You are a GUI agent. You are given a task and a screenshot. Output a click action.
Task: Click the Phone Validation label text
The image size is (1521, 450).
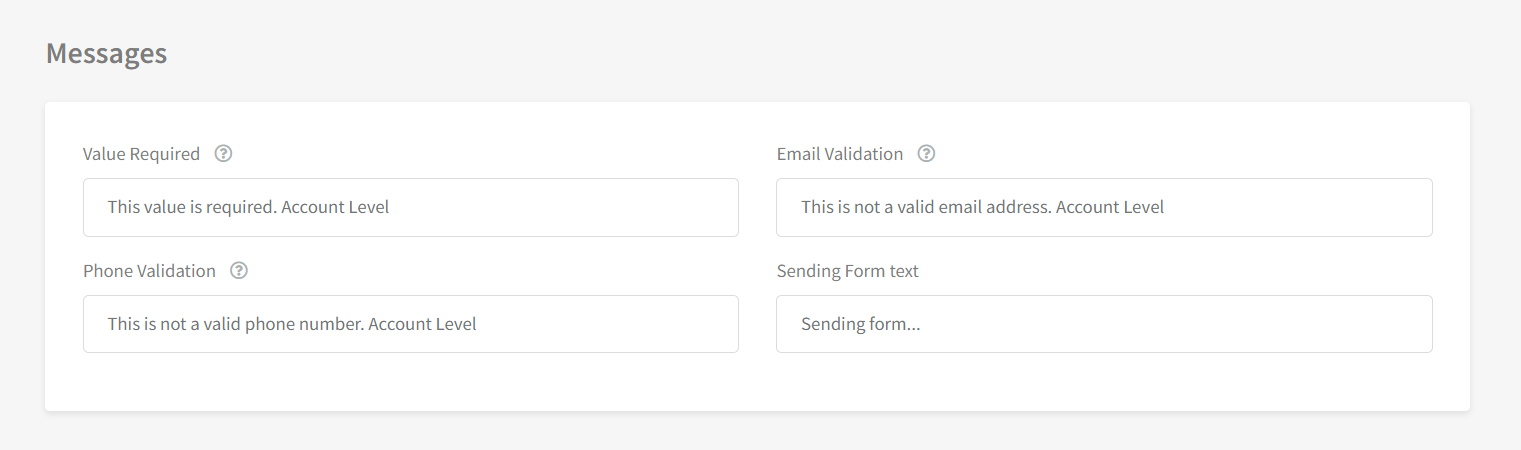click(x=149, y=271)
